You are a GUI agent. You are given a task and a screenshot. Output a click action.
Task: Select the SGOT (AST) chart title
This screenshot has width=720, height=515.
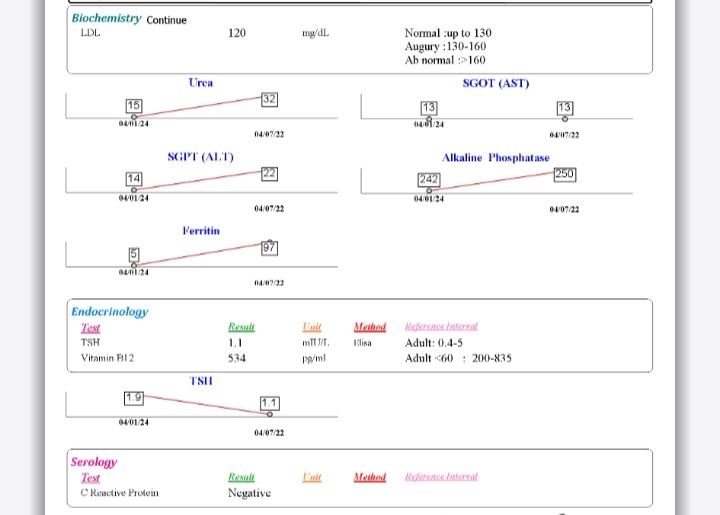(x=496, y=83)
